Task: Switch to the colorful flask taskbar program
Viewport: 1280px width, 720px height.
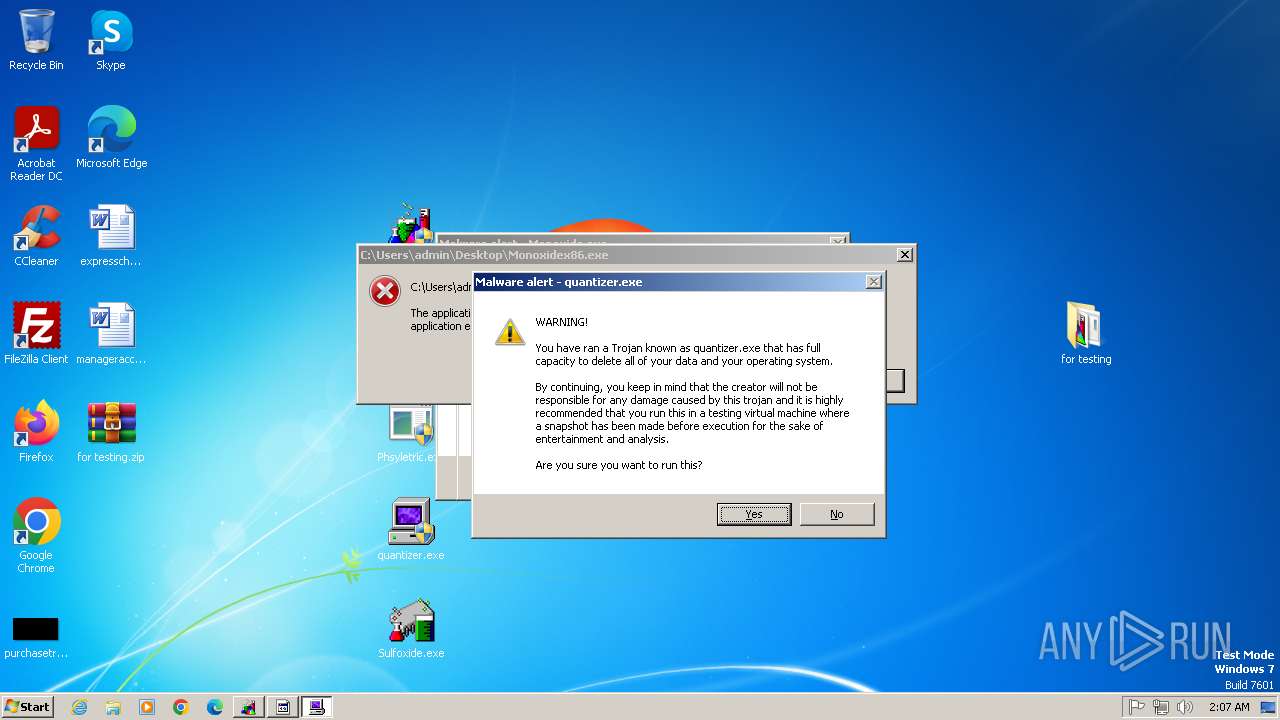Action: coord(249,707)
